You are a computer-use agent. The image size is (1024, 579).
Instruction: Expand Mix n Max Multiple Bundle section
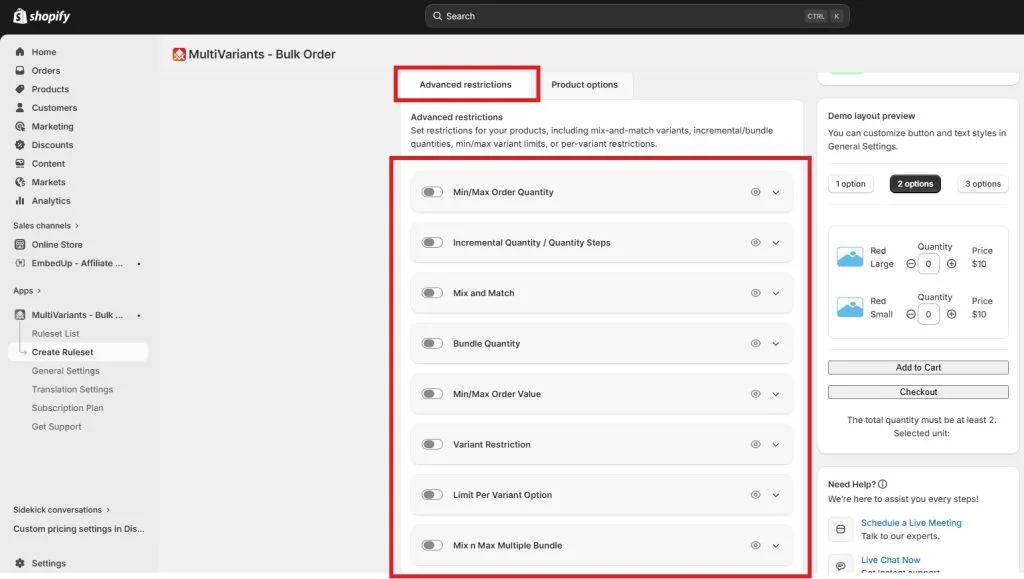[776, 546]
